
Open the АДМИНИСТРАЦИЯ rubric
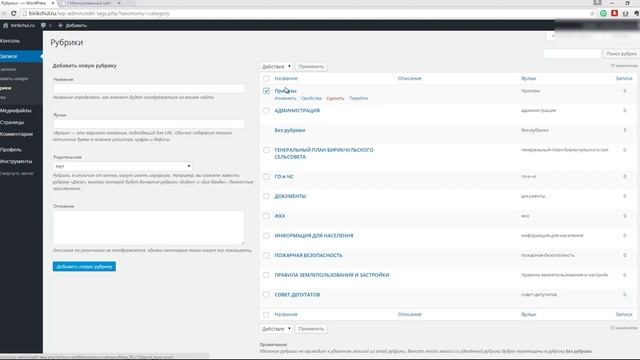pyautogui.click(x=297, y=111)
